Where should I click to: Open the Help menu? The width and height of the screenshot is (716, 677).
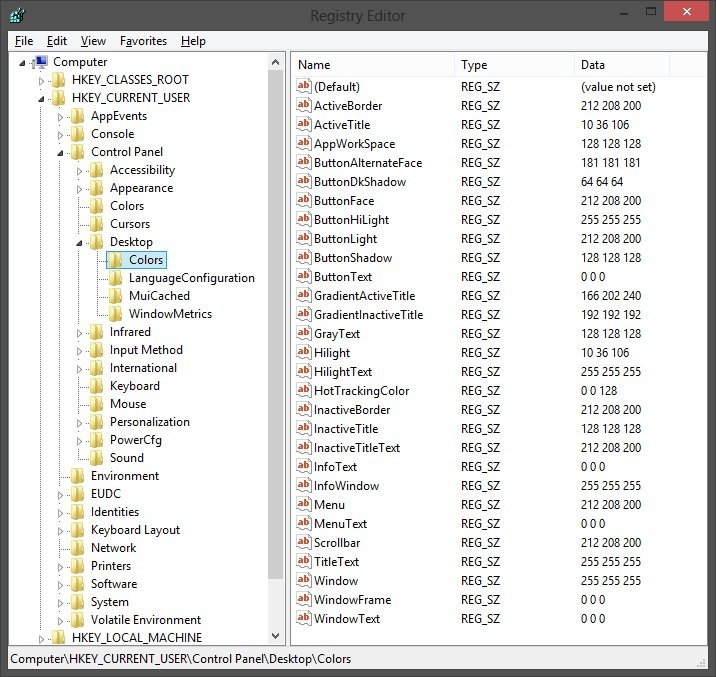193,41
